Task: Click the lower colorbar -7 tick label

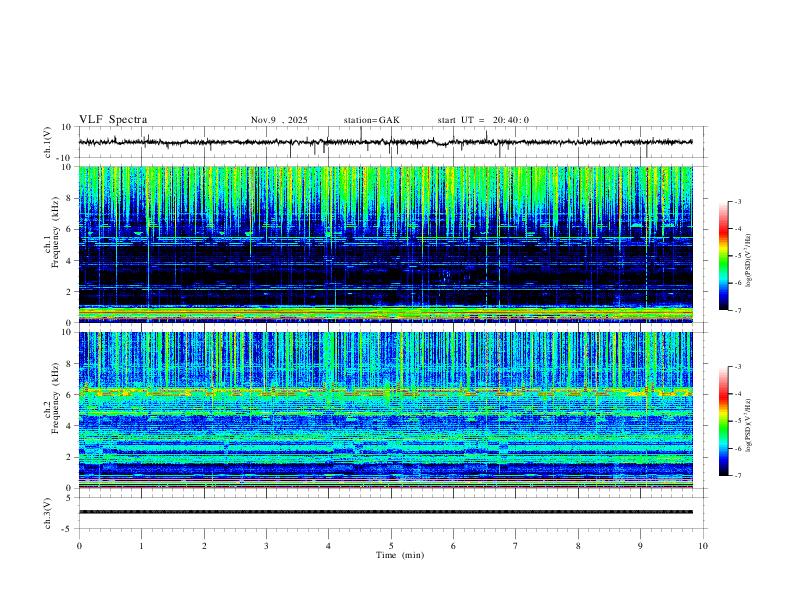Action: pyautogui.click(x=737, y=476)
